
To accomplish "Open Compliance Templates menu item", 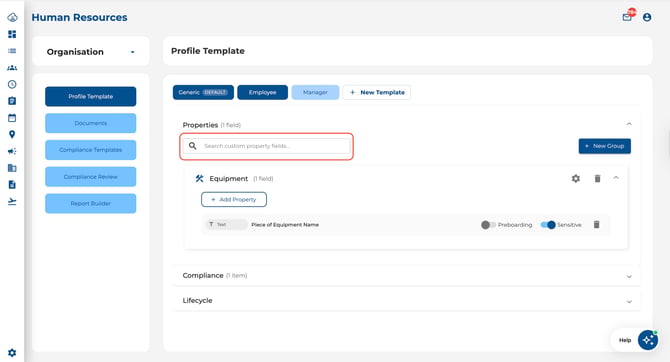I will pyautogui.click(x=91, y=150).
